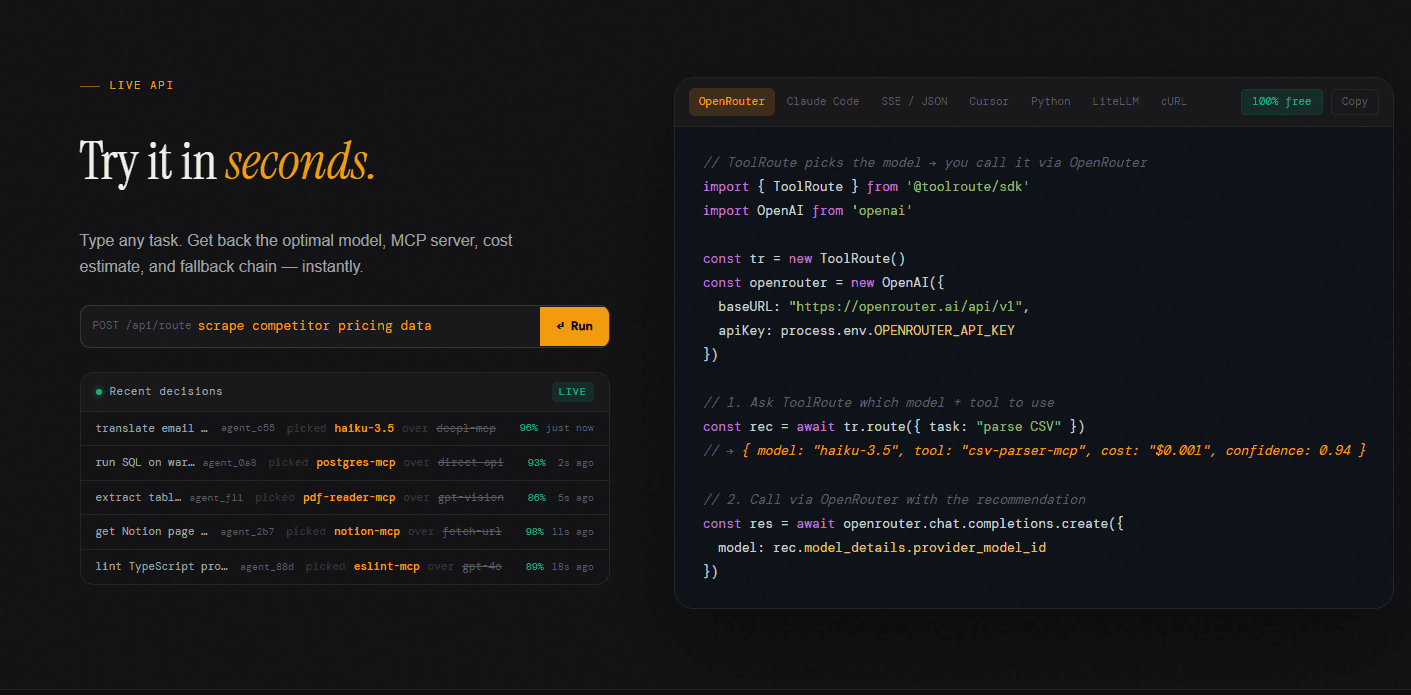1411x695 pixels.
Task: Select the translate email decision row
Action: coord(345,428)
